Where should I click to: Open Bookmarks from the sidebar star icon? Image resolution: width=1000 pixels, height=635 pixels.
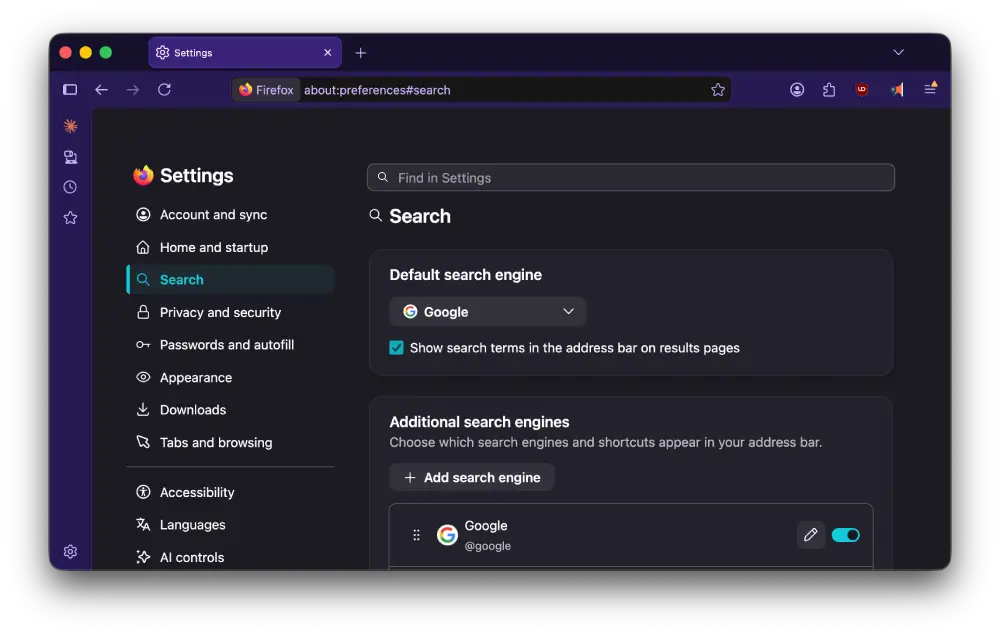(71, 218)
